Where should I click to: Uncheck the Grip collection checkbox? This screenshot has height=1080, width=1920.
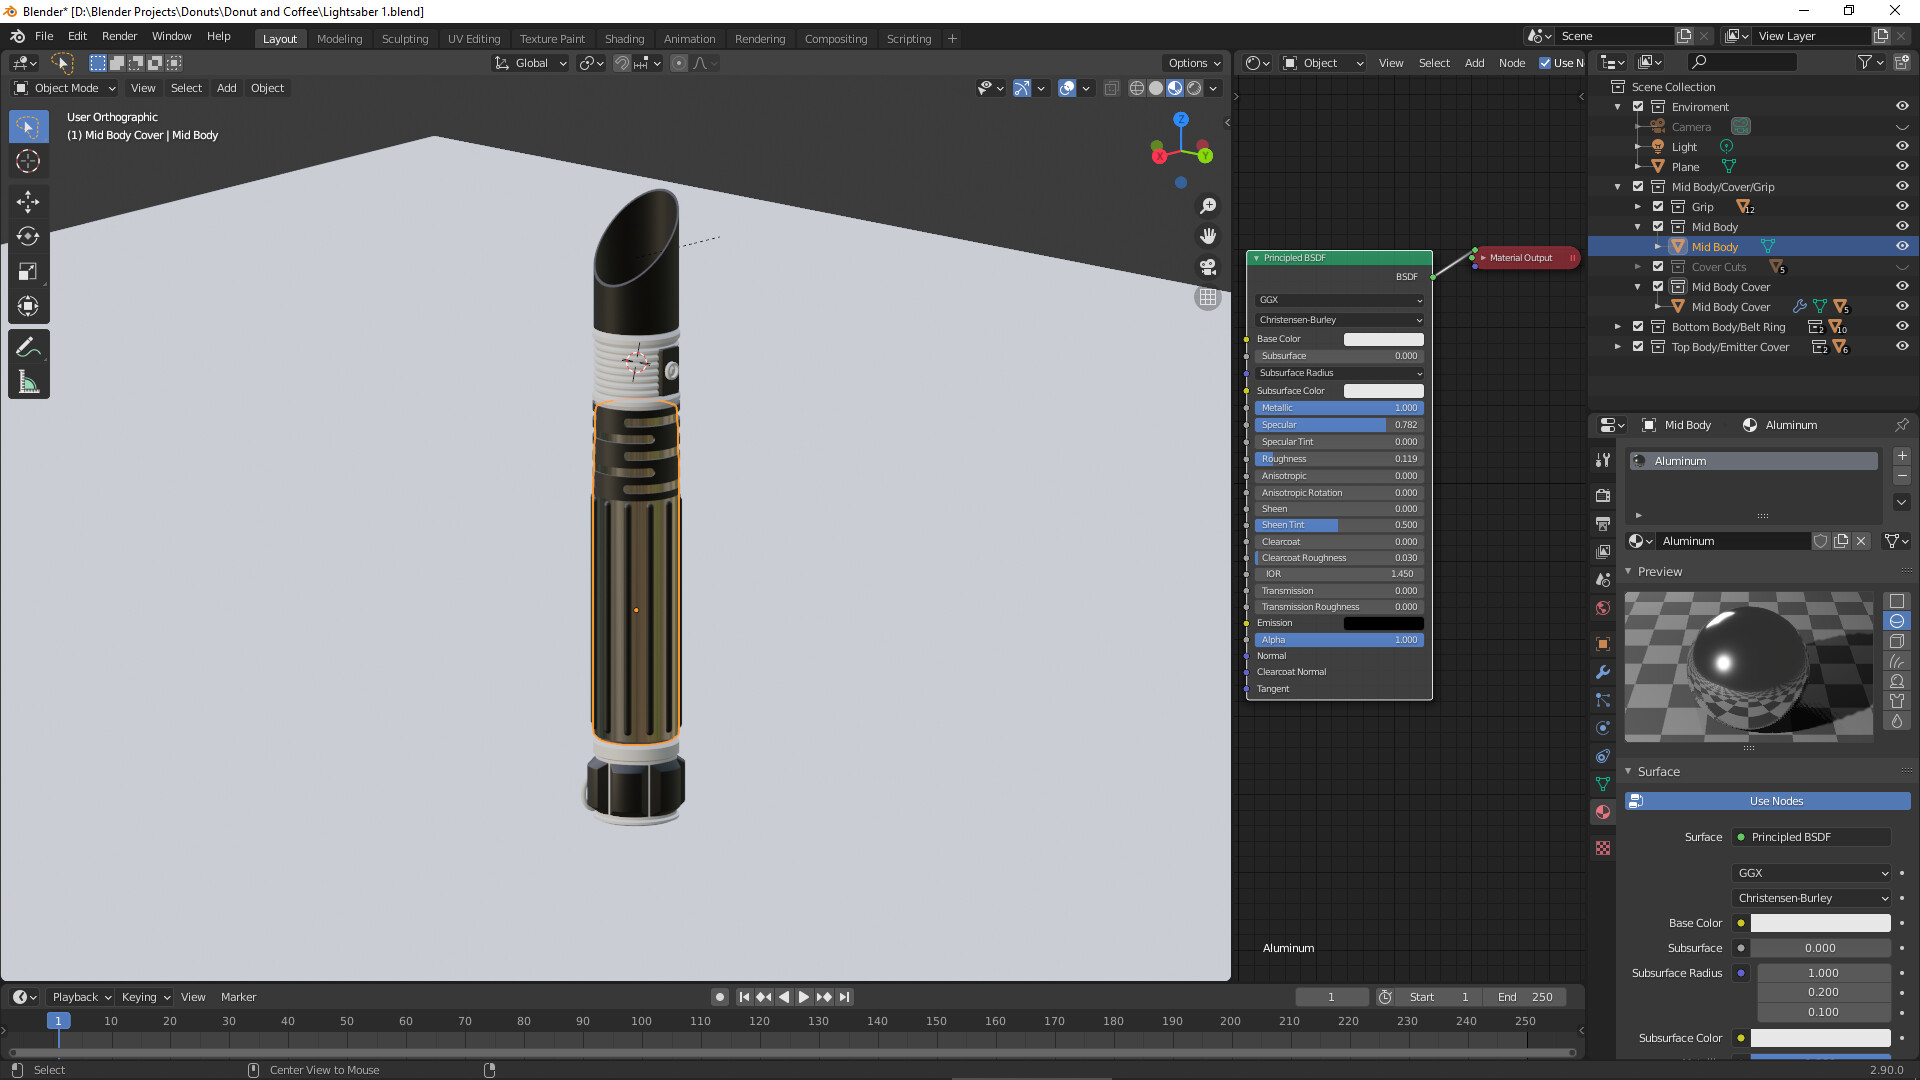(1658, 207)
